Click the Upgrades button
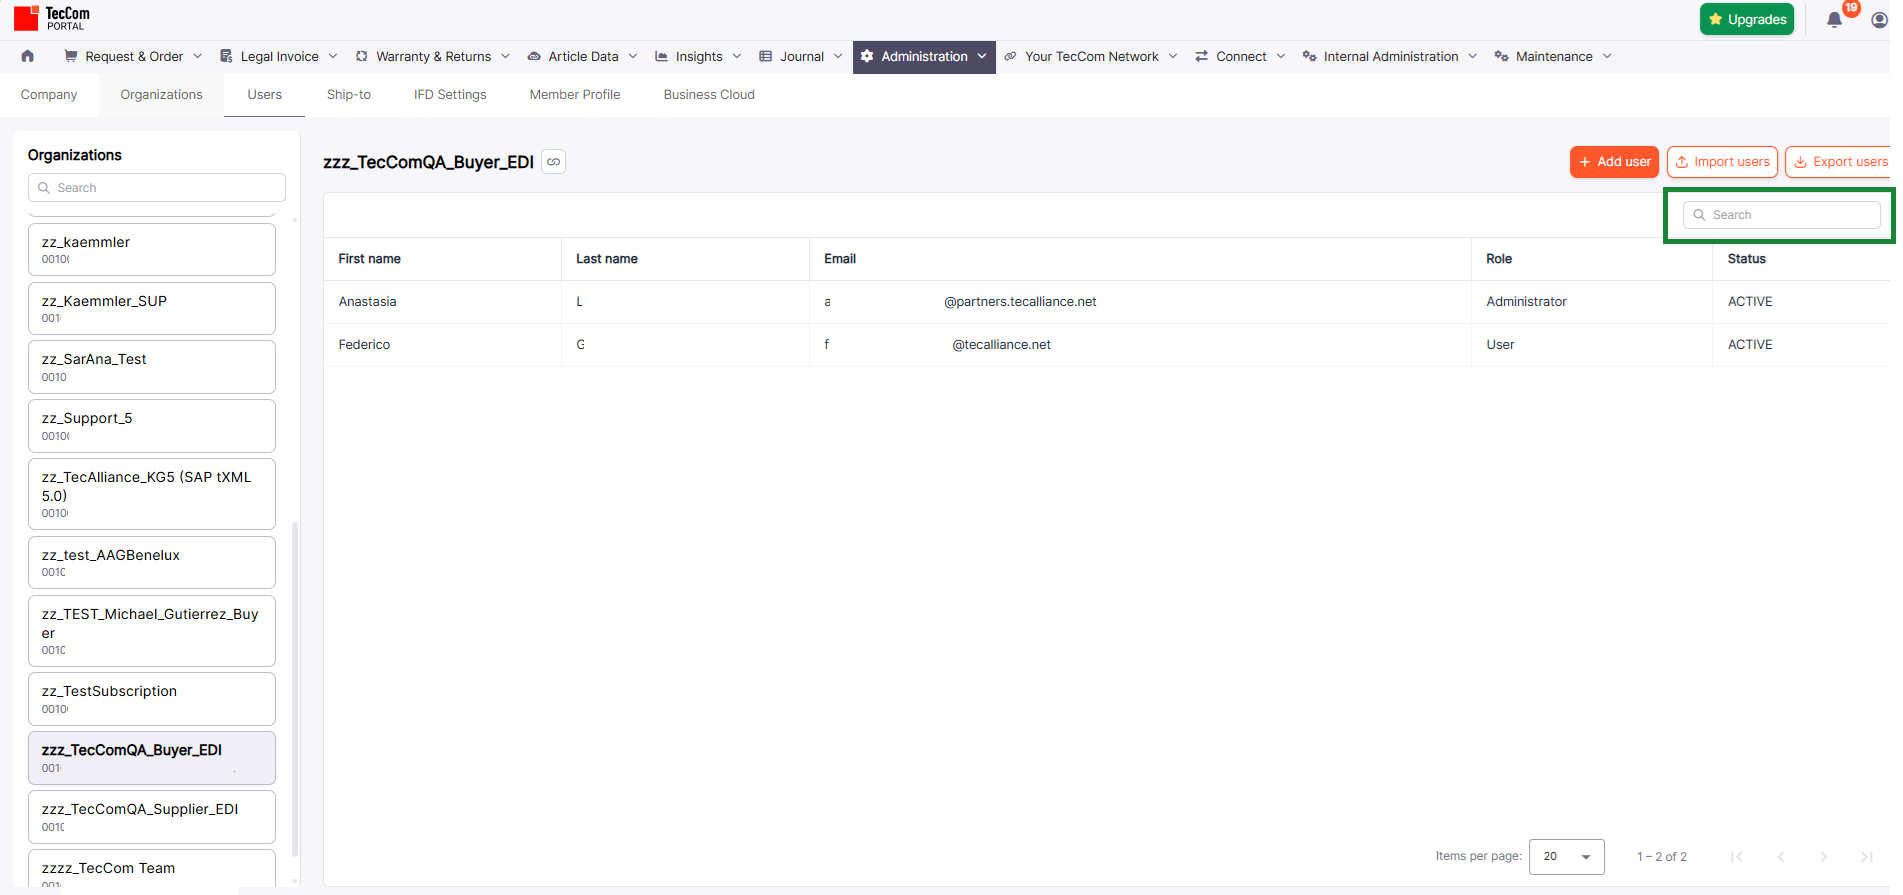1903x895 pixels. [1747, 19]
